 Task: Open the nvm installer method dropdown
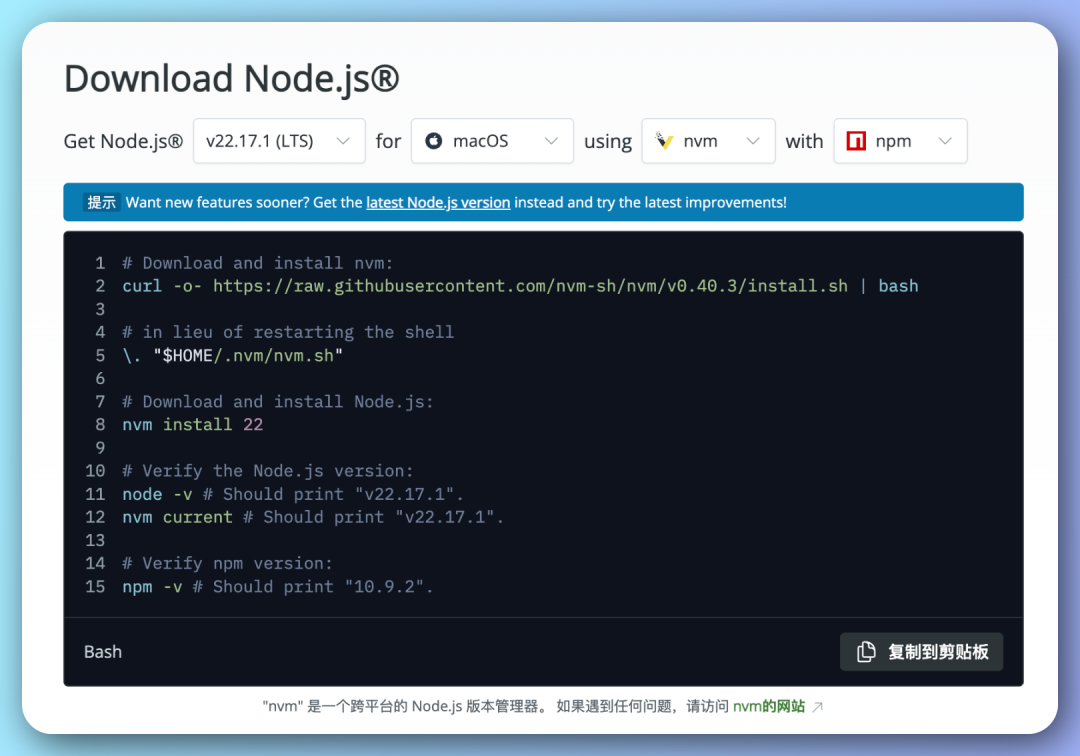(708, 141)
